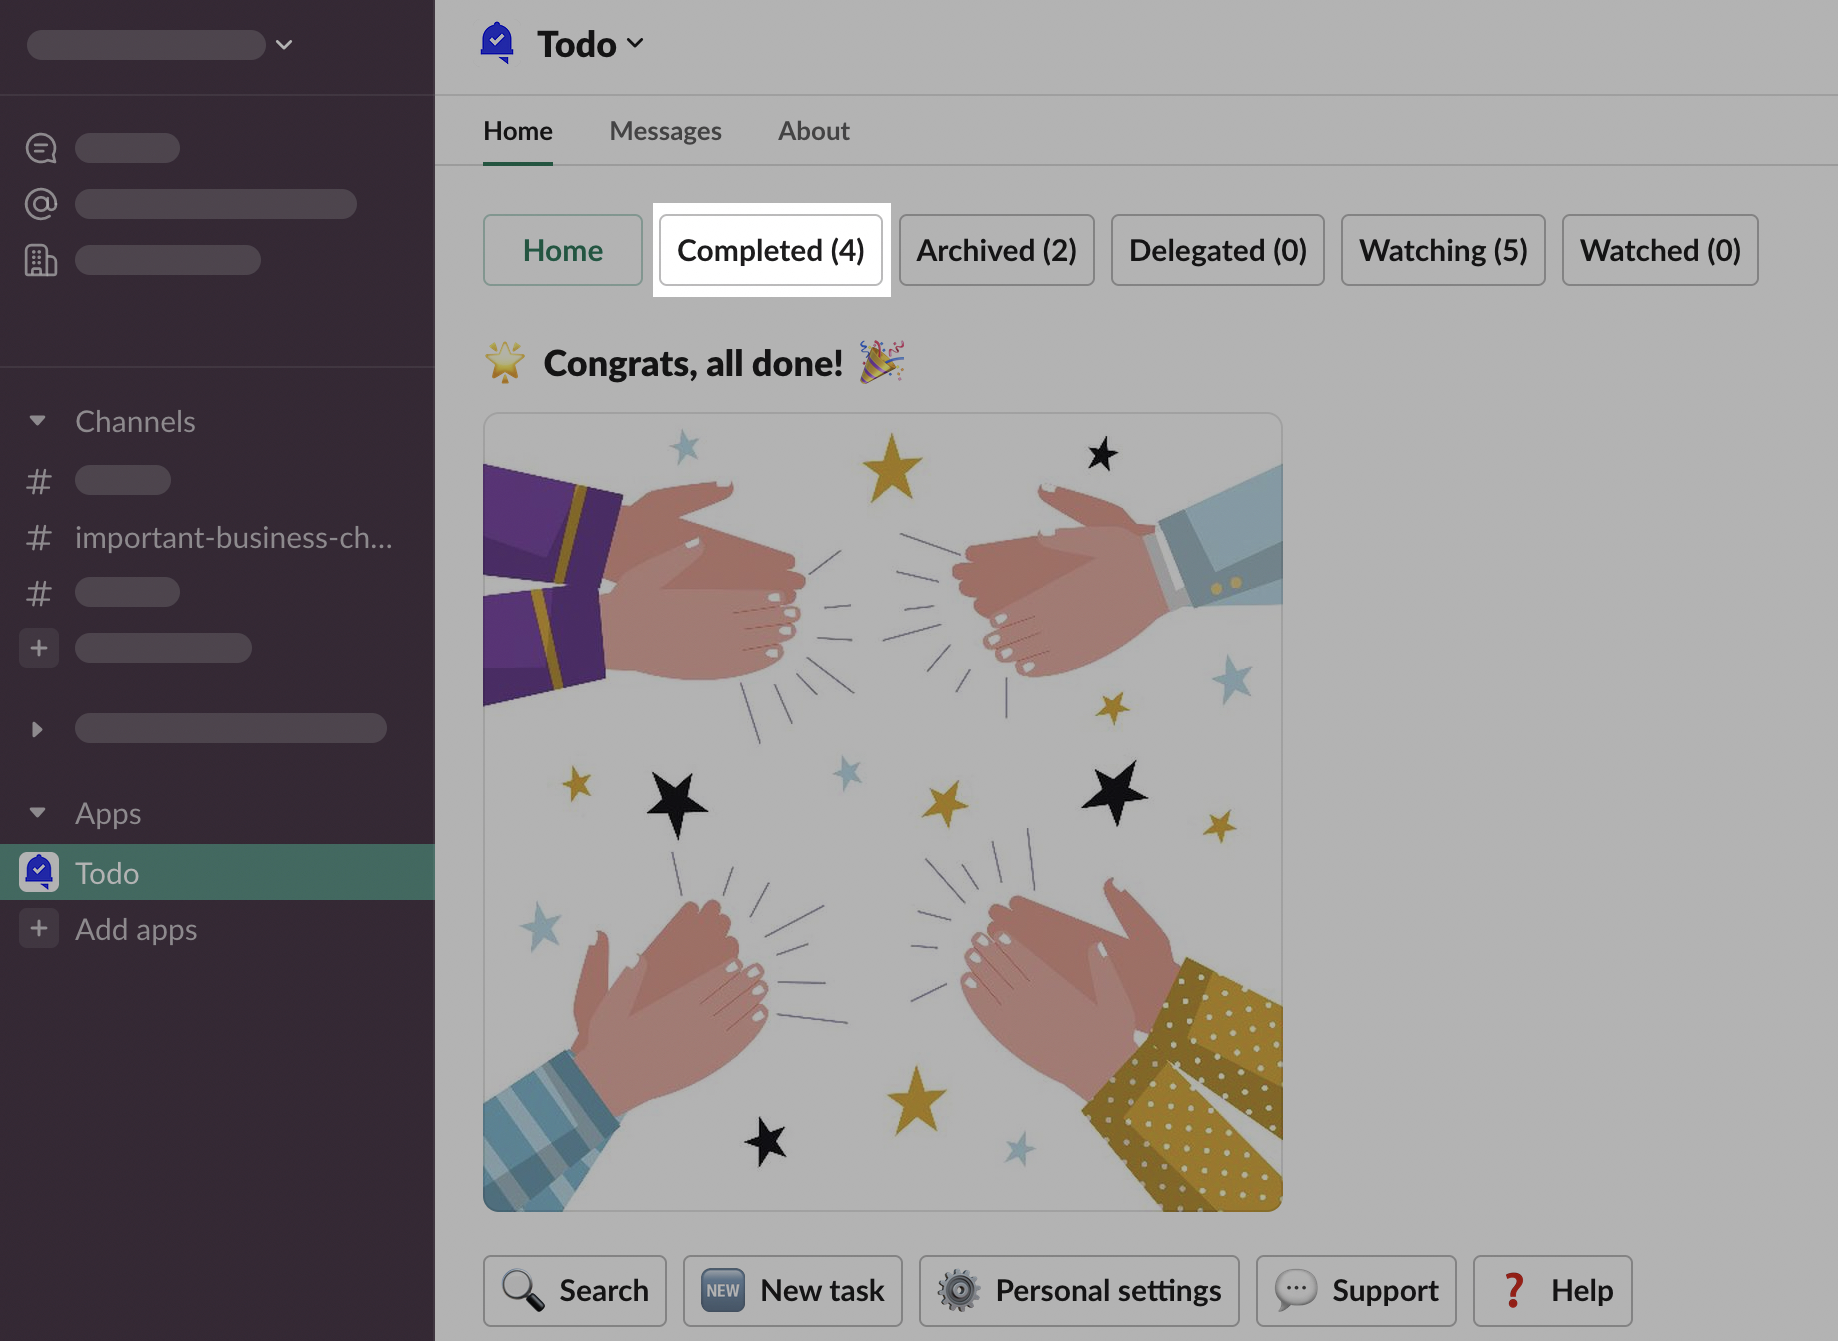
Task: Click the plus icon below the channel list
Action: point(39,648)
